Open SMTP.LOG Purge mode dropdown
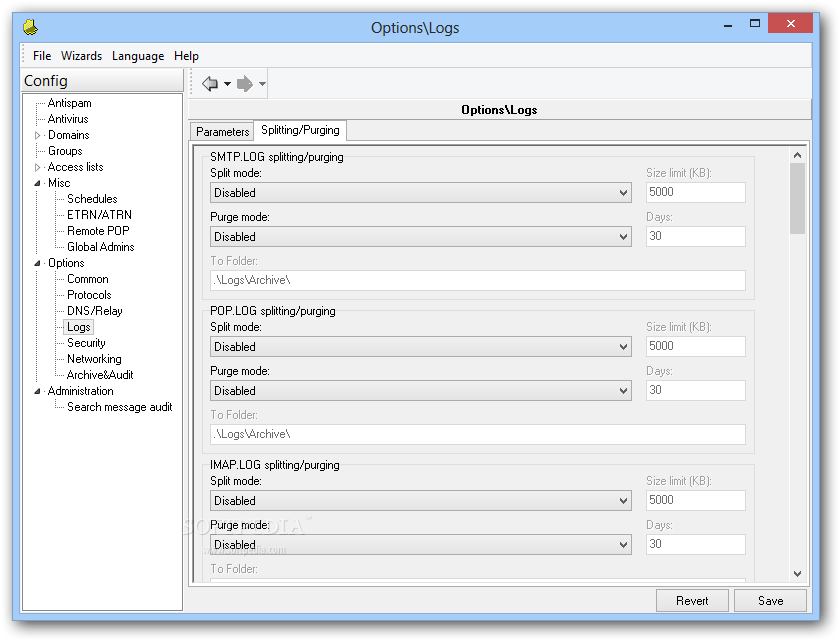 (421, 237)
